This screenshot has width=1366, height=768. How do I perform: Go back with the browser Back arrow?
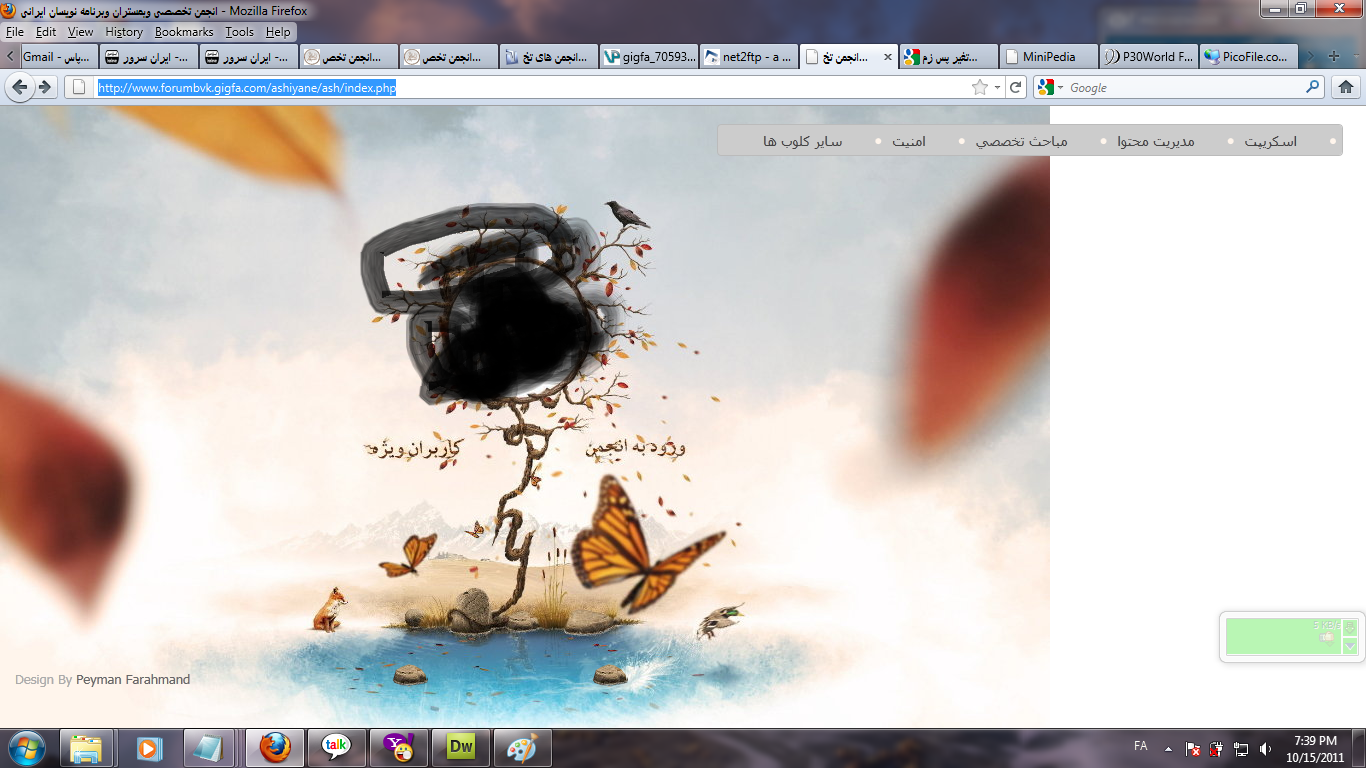point(19,87)
